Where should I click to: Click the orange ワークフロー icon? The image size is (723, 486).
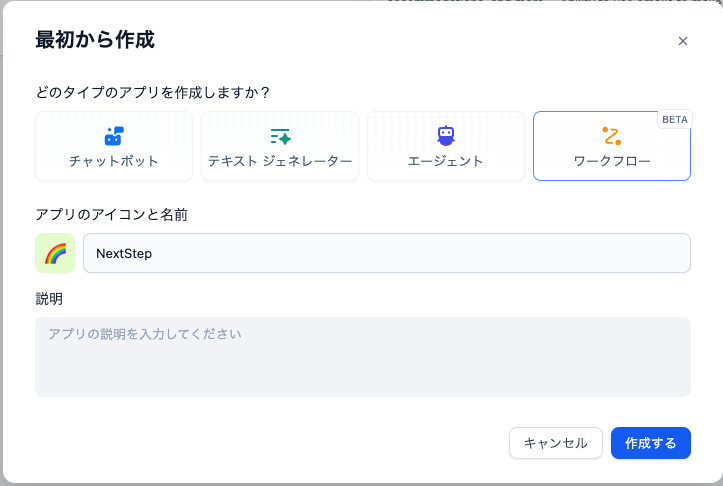coord(612,136)
